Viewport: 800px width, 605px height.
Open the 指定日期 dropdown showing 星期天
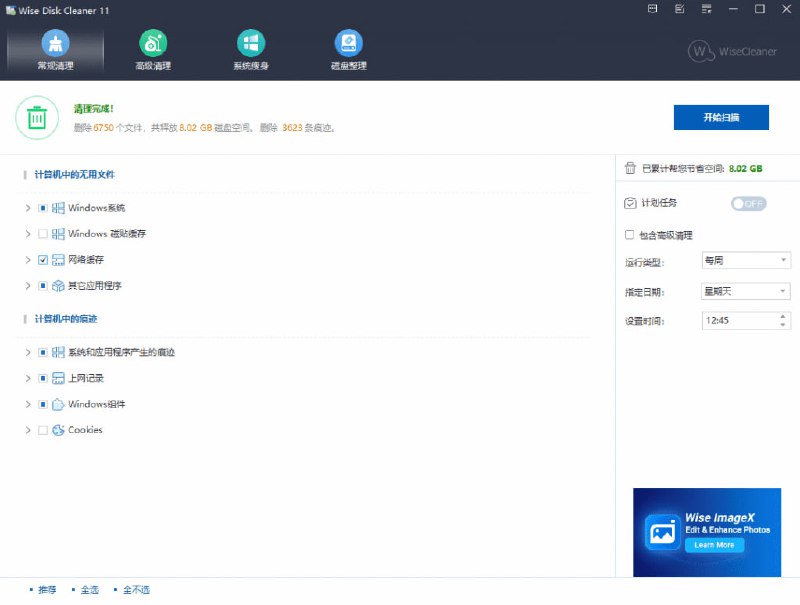(745, 290)
